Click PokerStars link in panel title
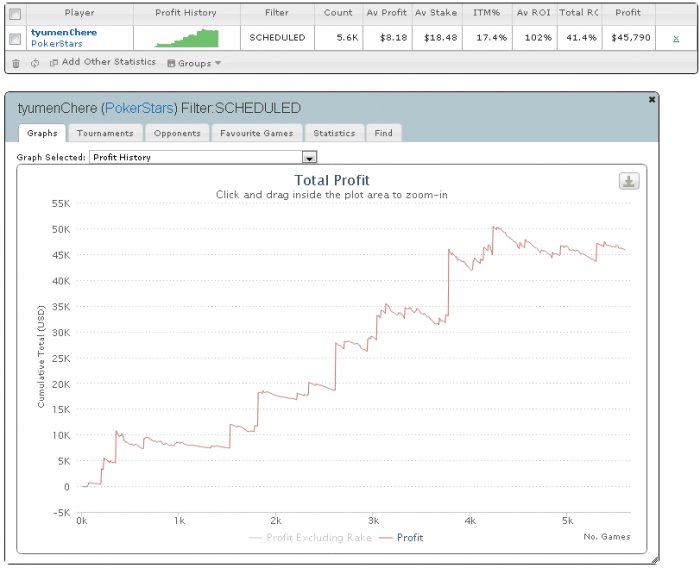Screen dimensions: 700x574 (x=139, y=108)
